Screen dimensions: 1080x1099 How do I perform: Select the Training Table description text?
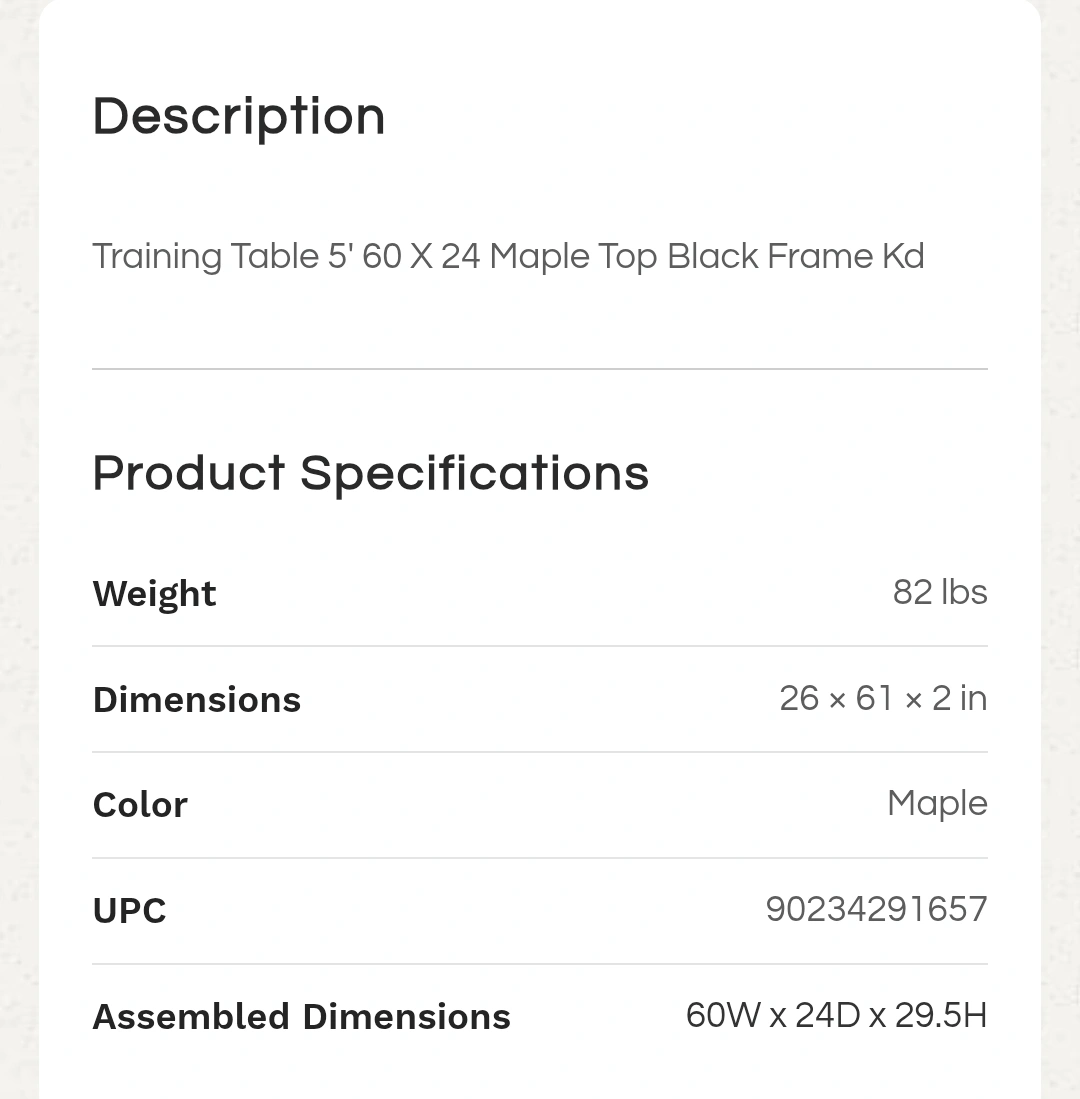(x=509, y=257)
